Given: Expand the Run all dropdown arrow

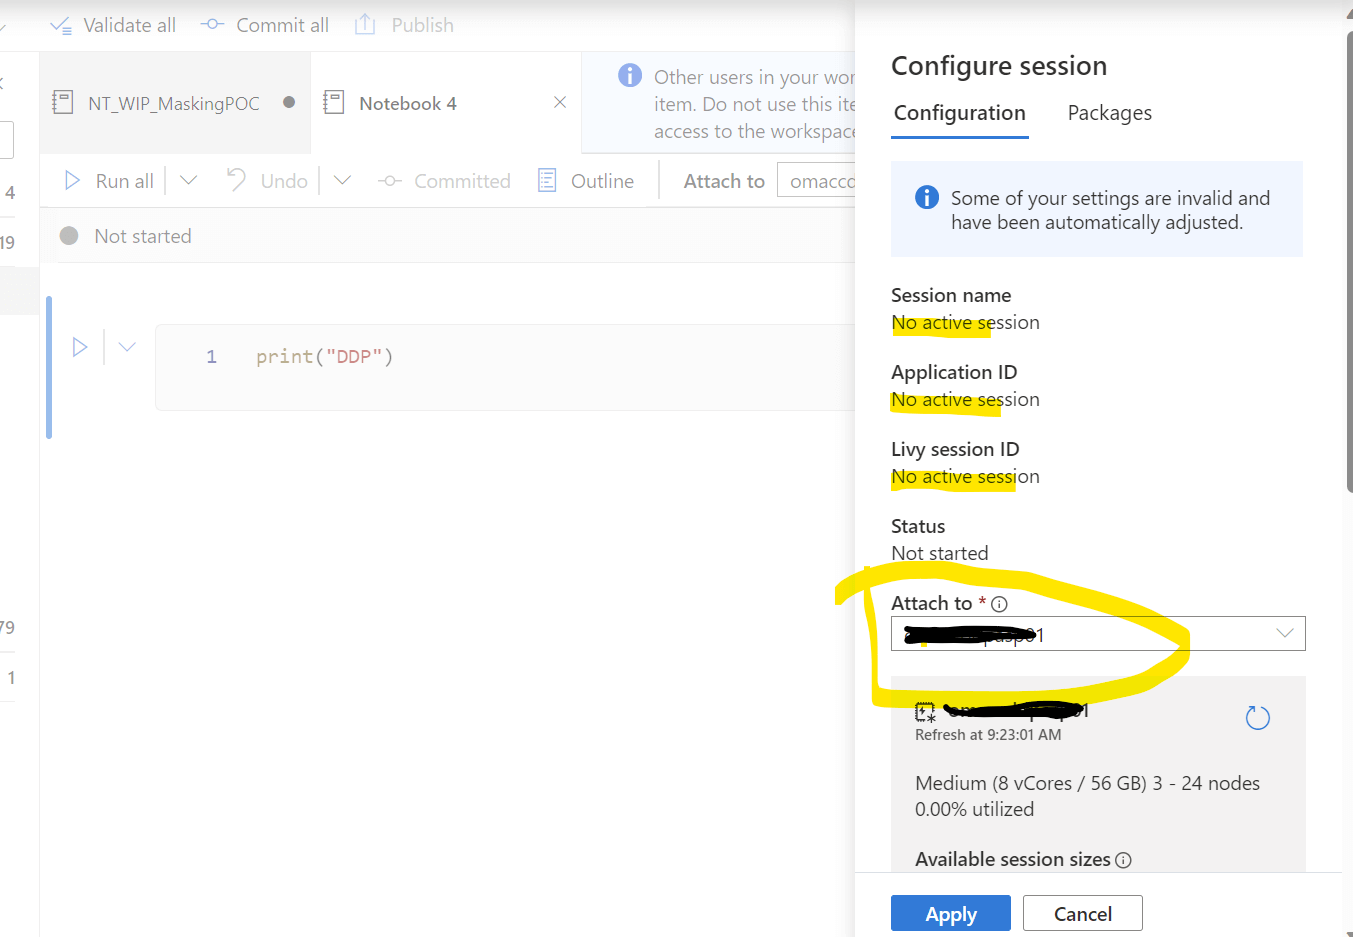Looking at the screenshot, I should point(188,181).
